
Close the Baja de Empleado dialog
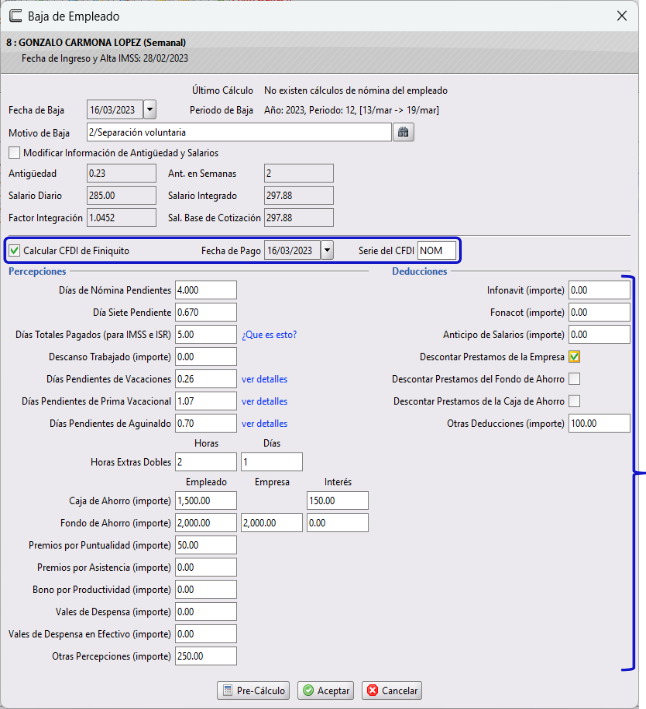(x=622, y=16)
